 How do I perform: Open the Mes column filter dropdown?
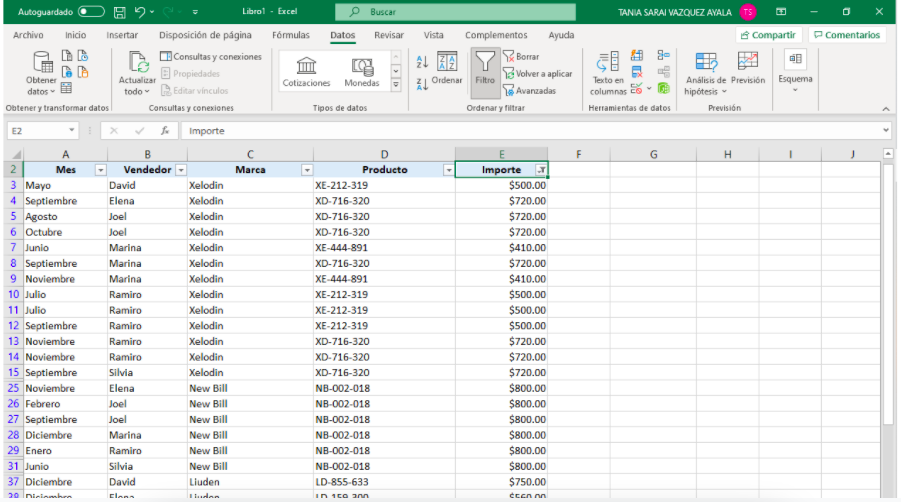point(101,170)
